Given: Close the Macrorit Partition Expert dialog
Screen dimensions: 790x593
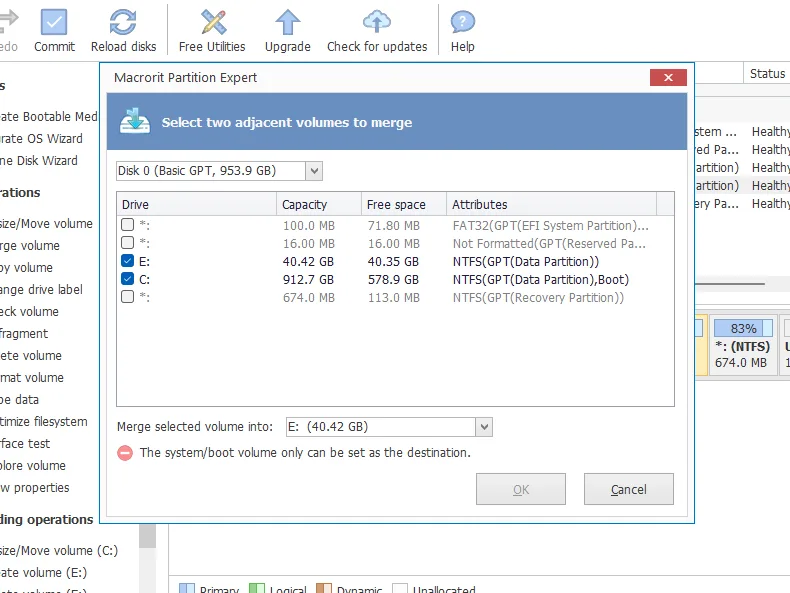Looking at the screenshot, I should coord(667,78).
